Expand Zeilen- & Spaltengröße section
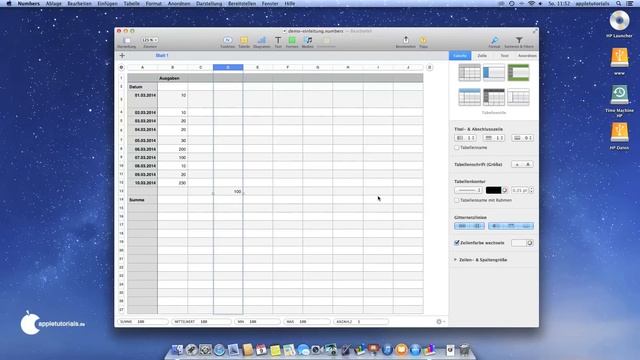The height and width of the screenshot is (360, 640). pyautogui.click(x=456, y=260)
